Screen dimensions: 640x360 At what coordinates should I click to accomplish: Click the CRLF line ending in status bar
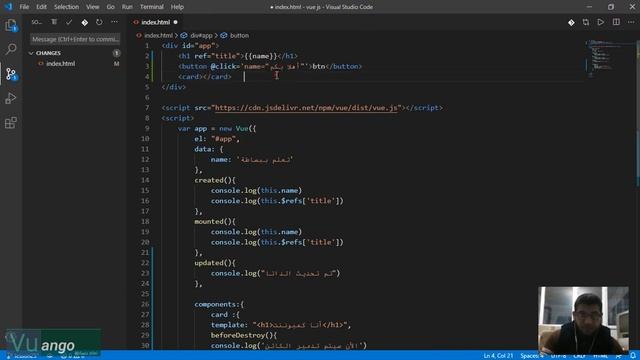(x=579, y=356)
